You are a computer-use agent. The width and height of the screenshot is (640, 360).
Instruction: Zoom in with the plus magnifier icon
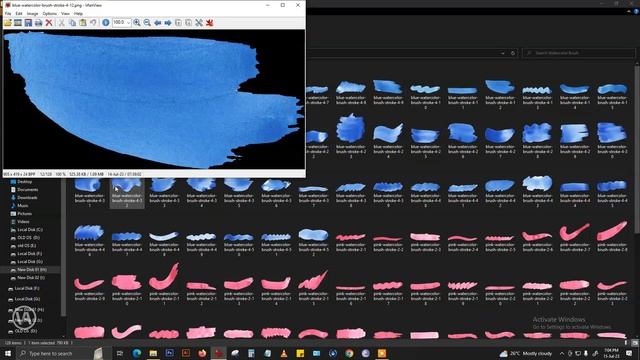(x=137, y=23)
